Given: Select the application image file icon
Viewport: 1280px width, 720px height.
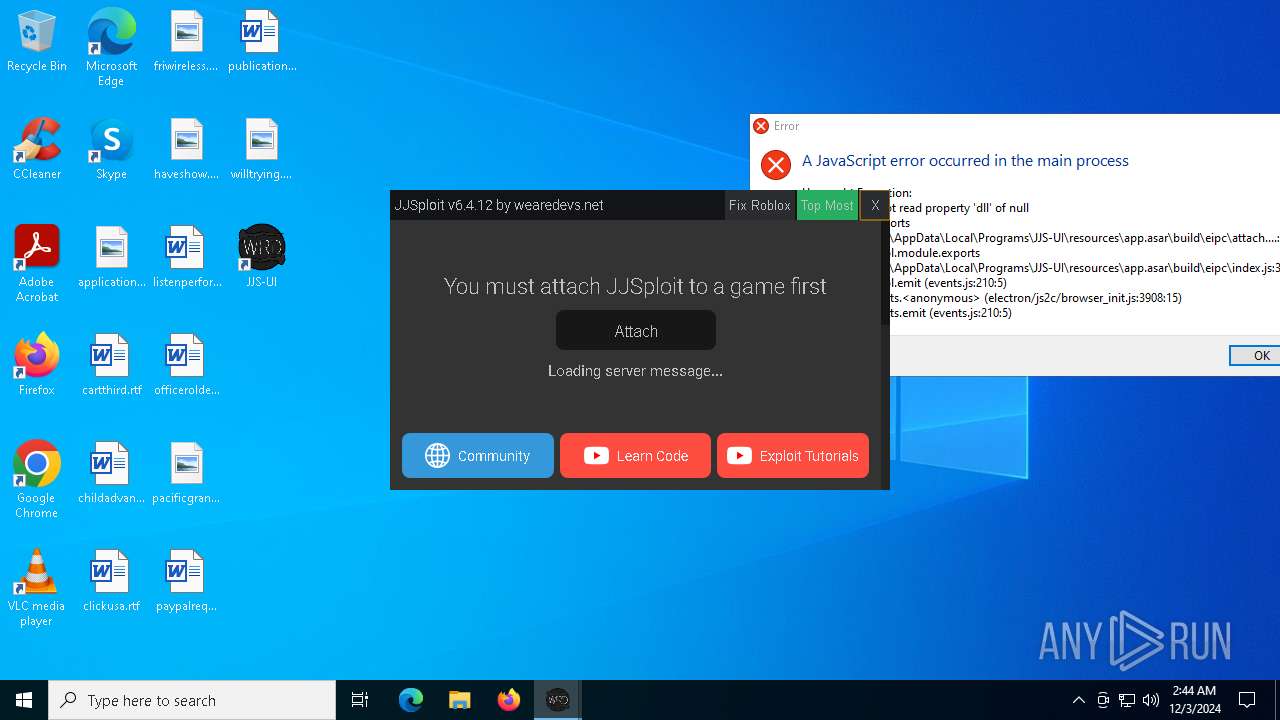Looking at the screenshot, I should click(112, 258).
